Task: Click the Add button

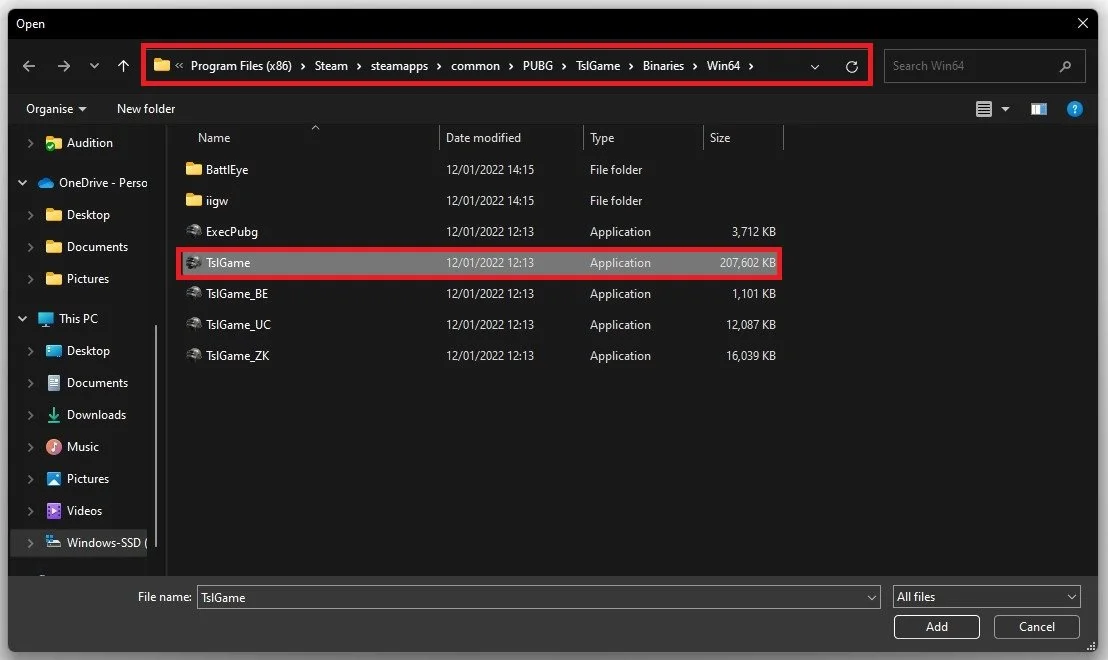Action: [936, 627]
